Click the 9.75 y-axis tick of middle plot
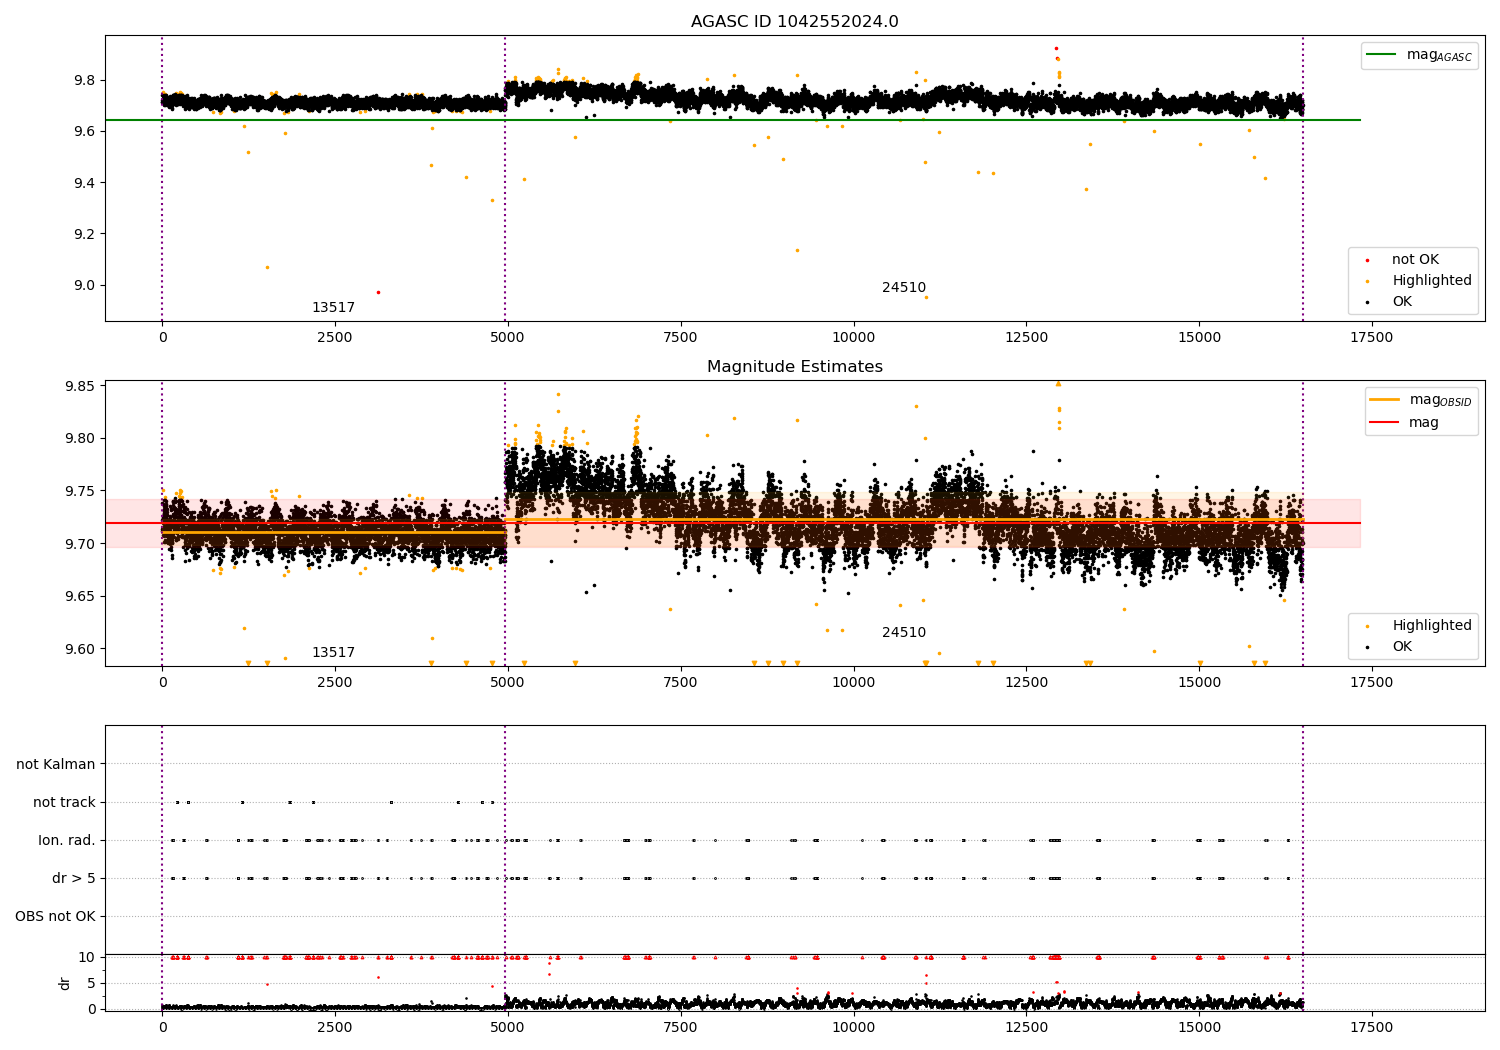The image size is (1500, 1050). pyautogui.click(x=80, y=491)
